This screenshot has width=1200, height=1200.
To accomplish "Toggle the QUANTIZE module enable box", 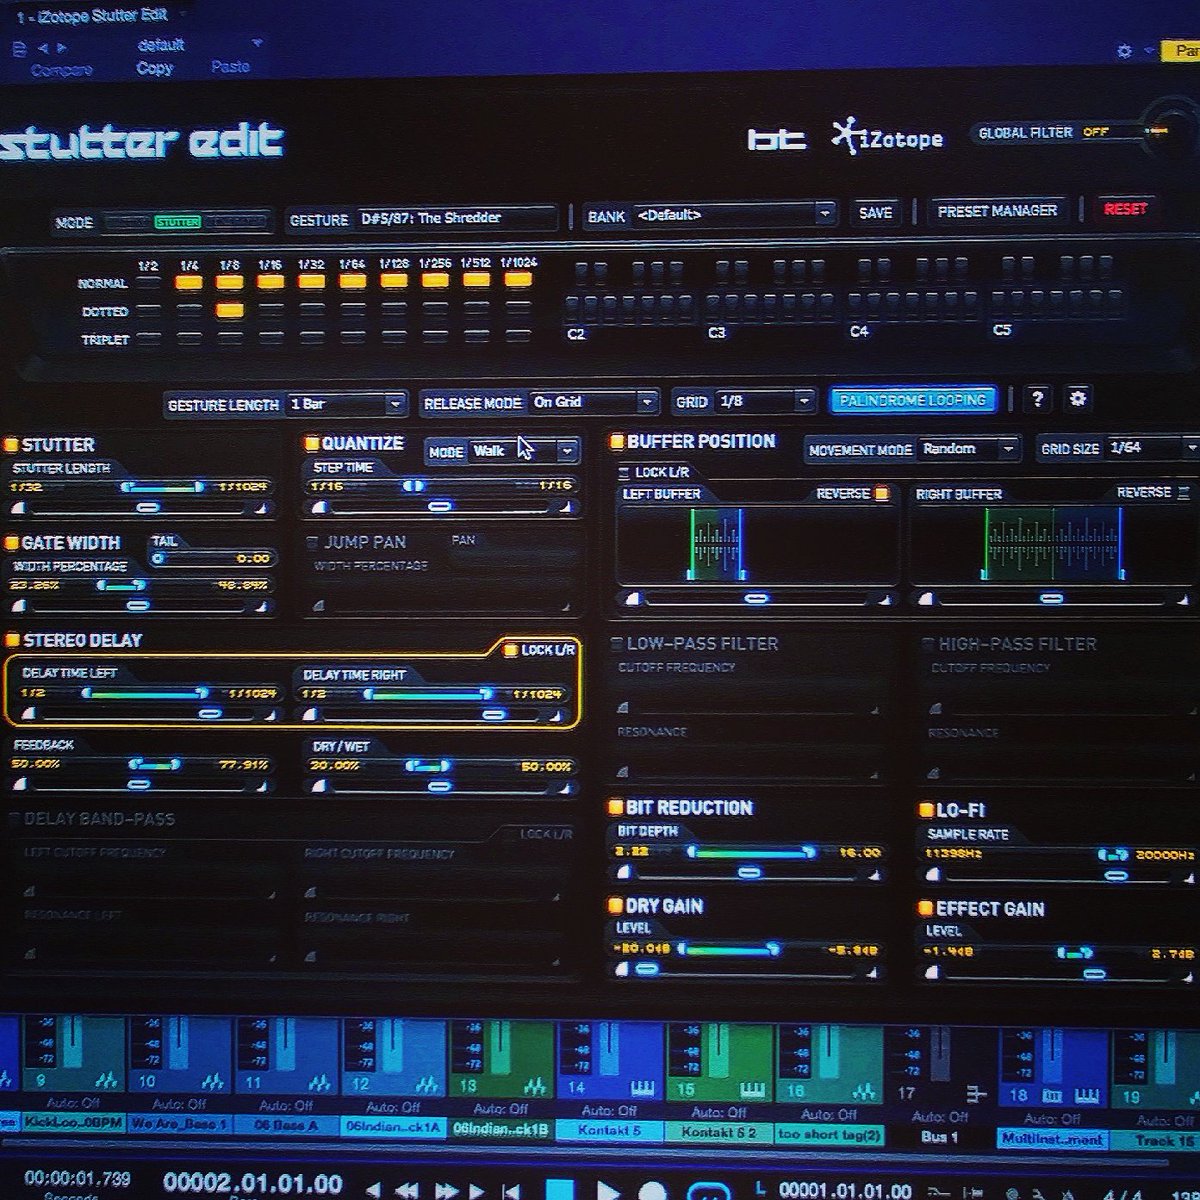I will 311,443.
